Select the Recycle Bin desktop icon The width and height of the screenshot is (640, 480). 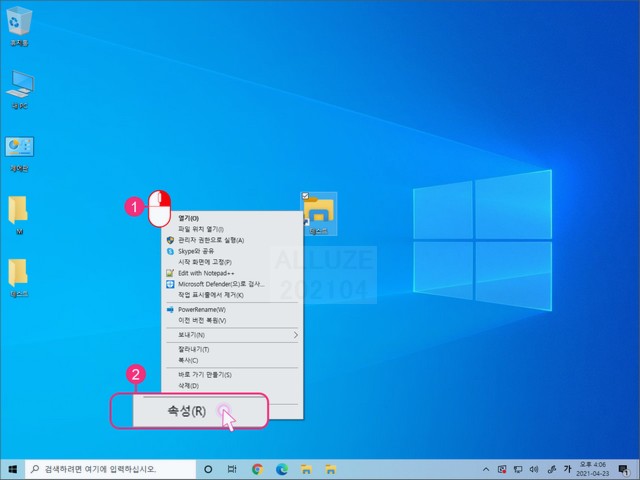[x=19, y=25]
